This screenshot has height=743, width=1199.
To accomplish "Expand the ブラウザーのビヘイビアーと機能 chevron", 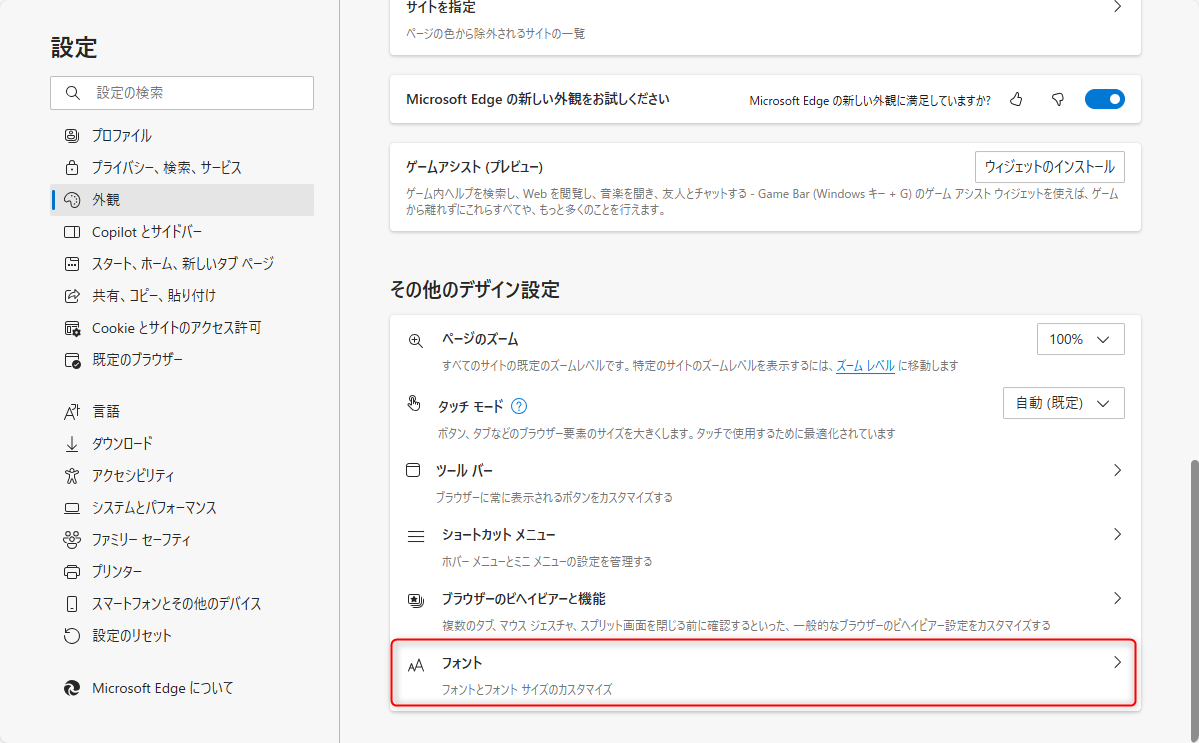I will pyautogui.click(x=1117, y=599).
